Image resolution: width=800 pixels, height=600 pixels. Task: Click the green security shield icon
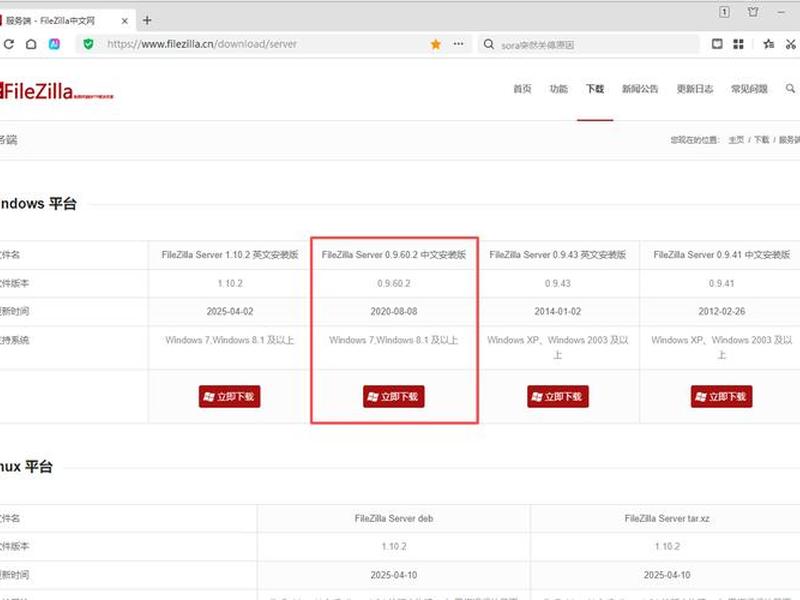coord(88,44)
